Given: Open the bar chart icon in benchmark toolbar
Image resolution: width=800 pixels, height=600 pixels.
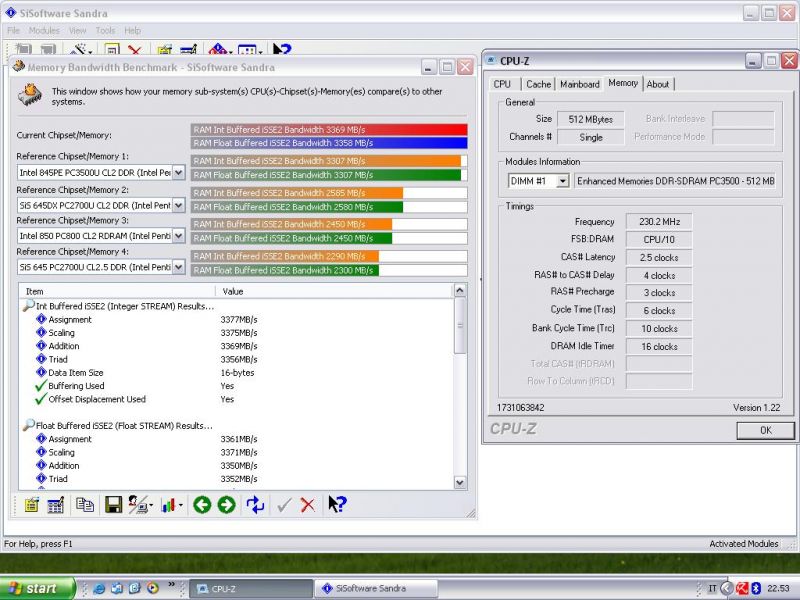Looking at the screenshot, I should tap(170, 505).
